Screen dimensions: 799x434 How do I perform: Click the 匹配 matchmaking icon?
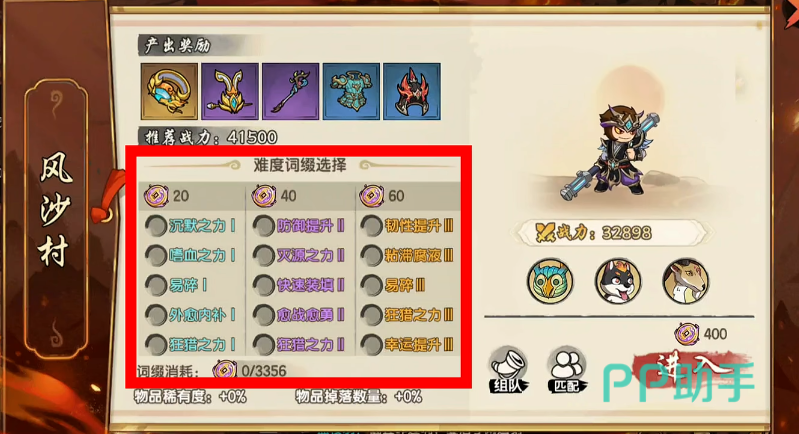click(x=567, y=370)
